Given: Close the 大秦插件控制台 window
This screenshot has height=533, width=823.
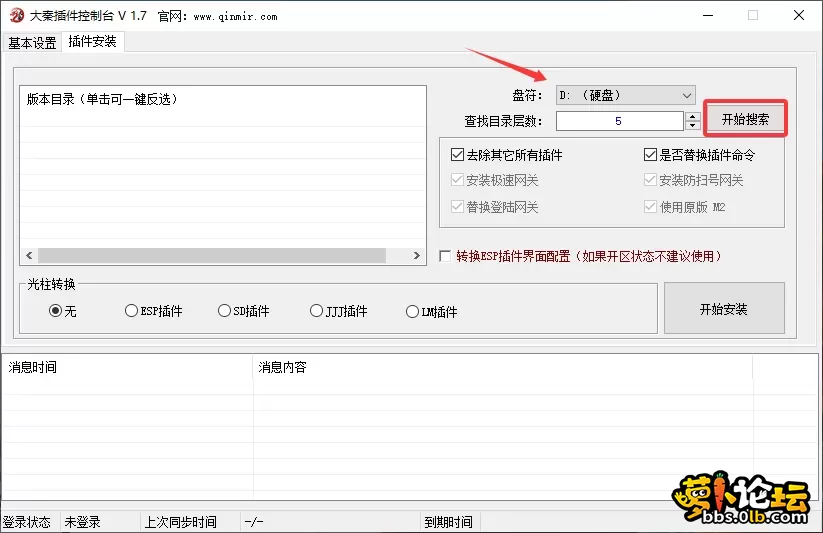Looking at the screenshot, I should click(x=799, y=15).
